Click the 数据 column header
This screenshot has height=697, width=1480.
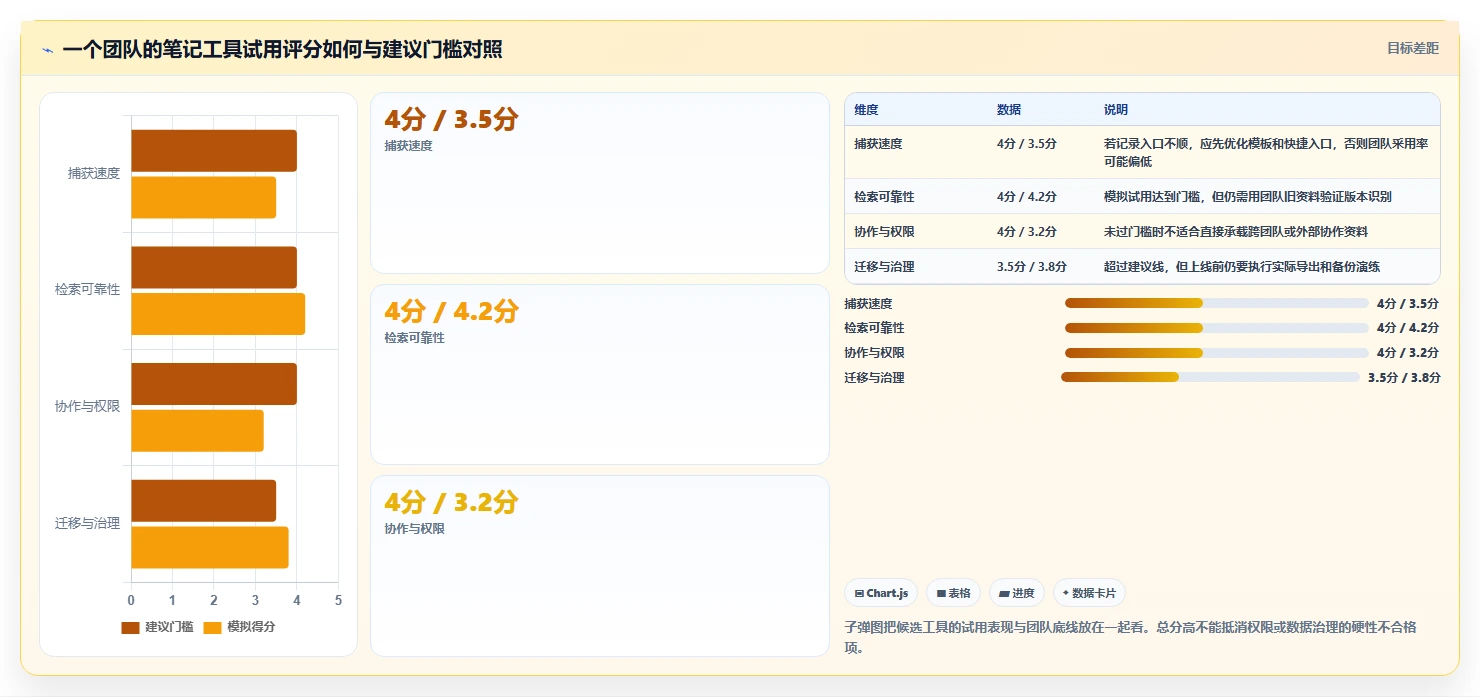click(1009, 110)
